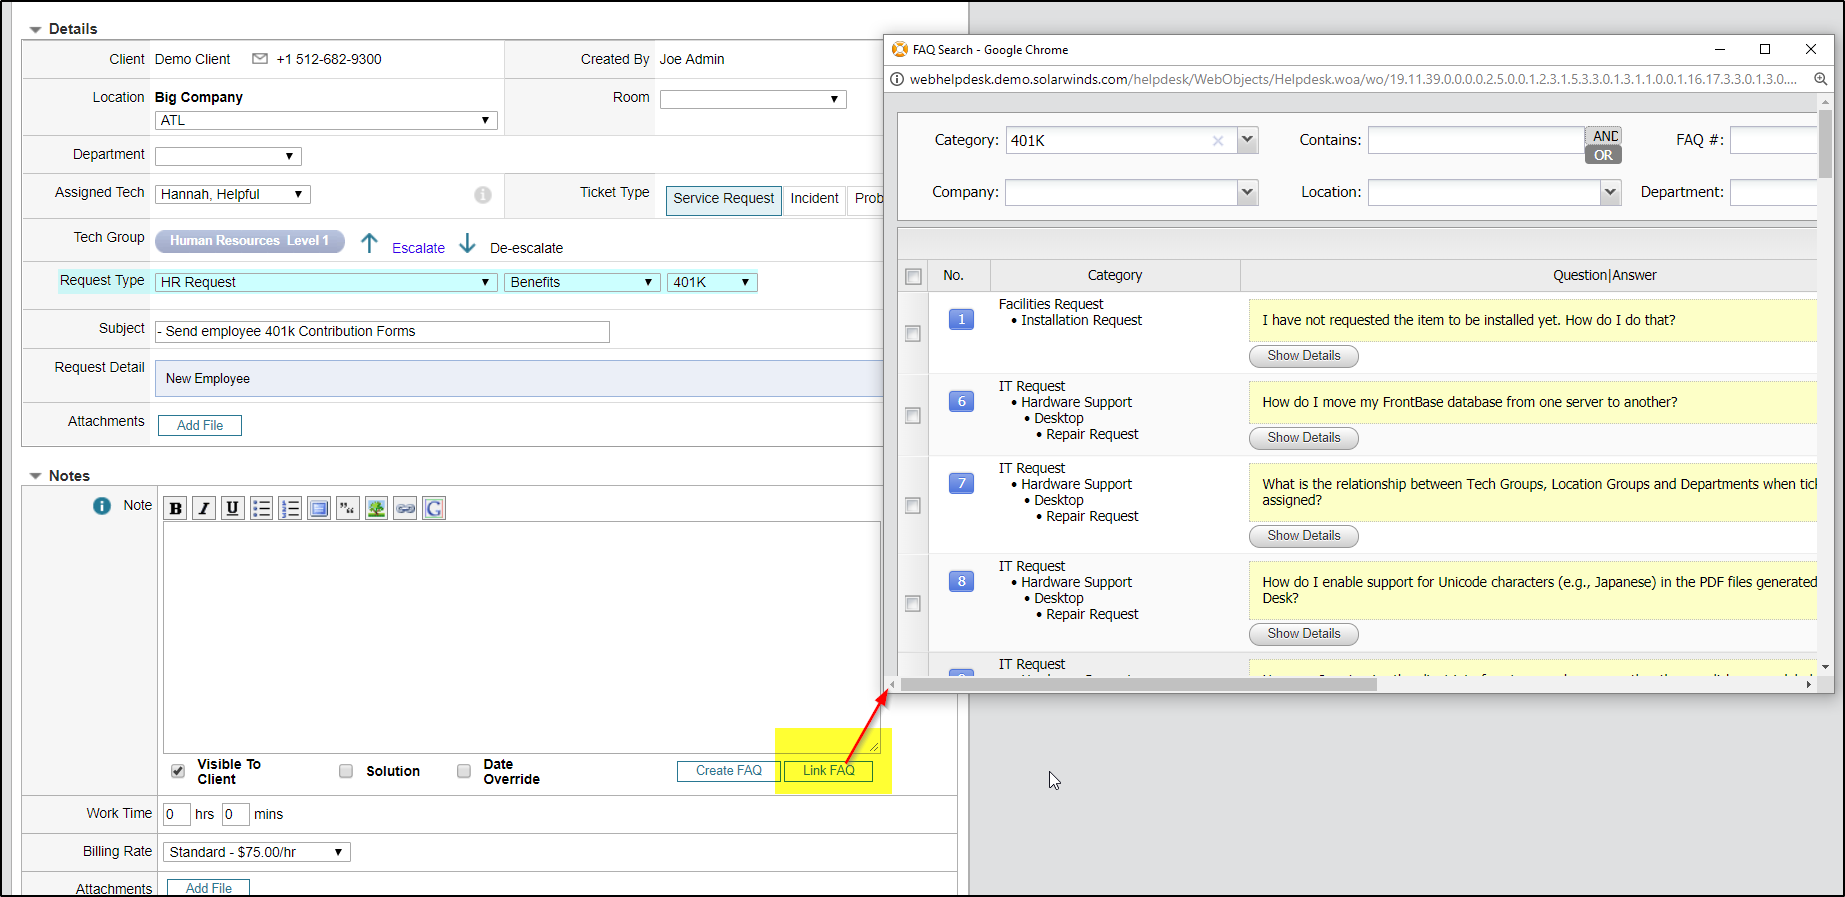Show Details for the FrontBase database FAQ

pos(1304,438)
